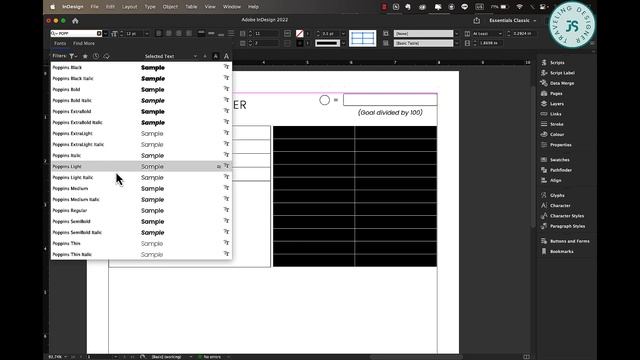Open the Character Styles panel
This screenshot has width=640, height=360.
(x=562, y=216)
